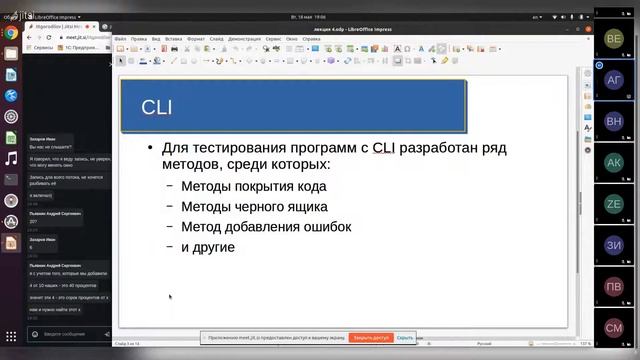Choose the Rectangle drawing tool
640x360 pixels.
(x=184, y=61)
